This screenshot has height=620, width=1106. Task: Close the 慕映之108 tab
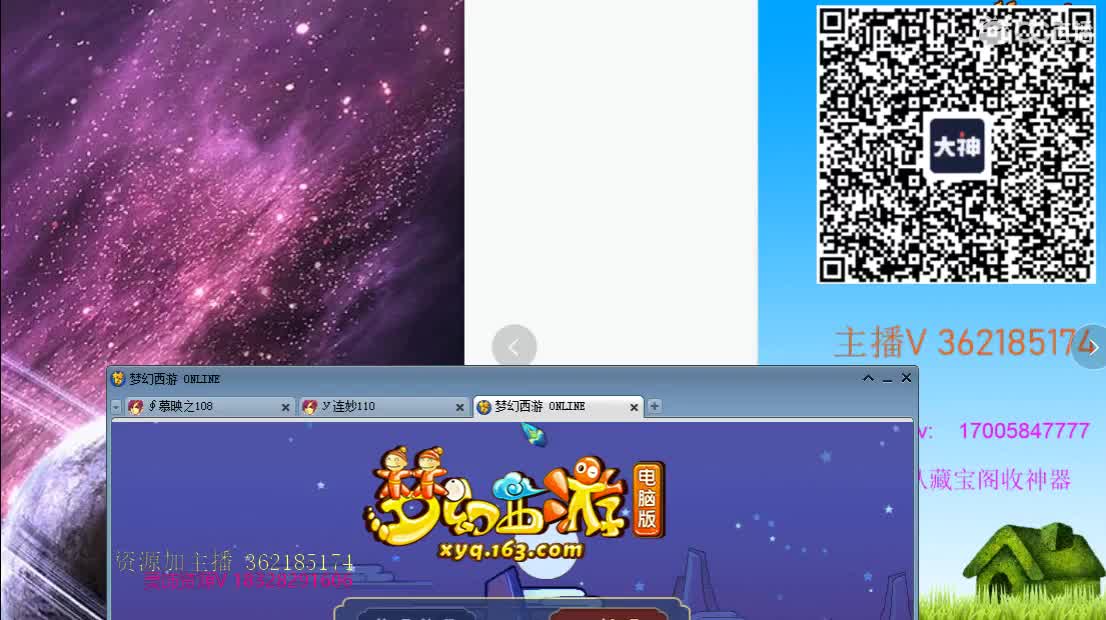286,407
